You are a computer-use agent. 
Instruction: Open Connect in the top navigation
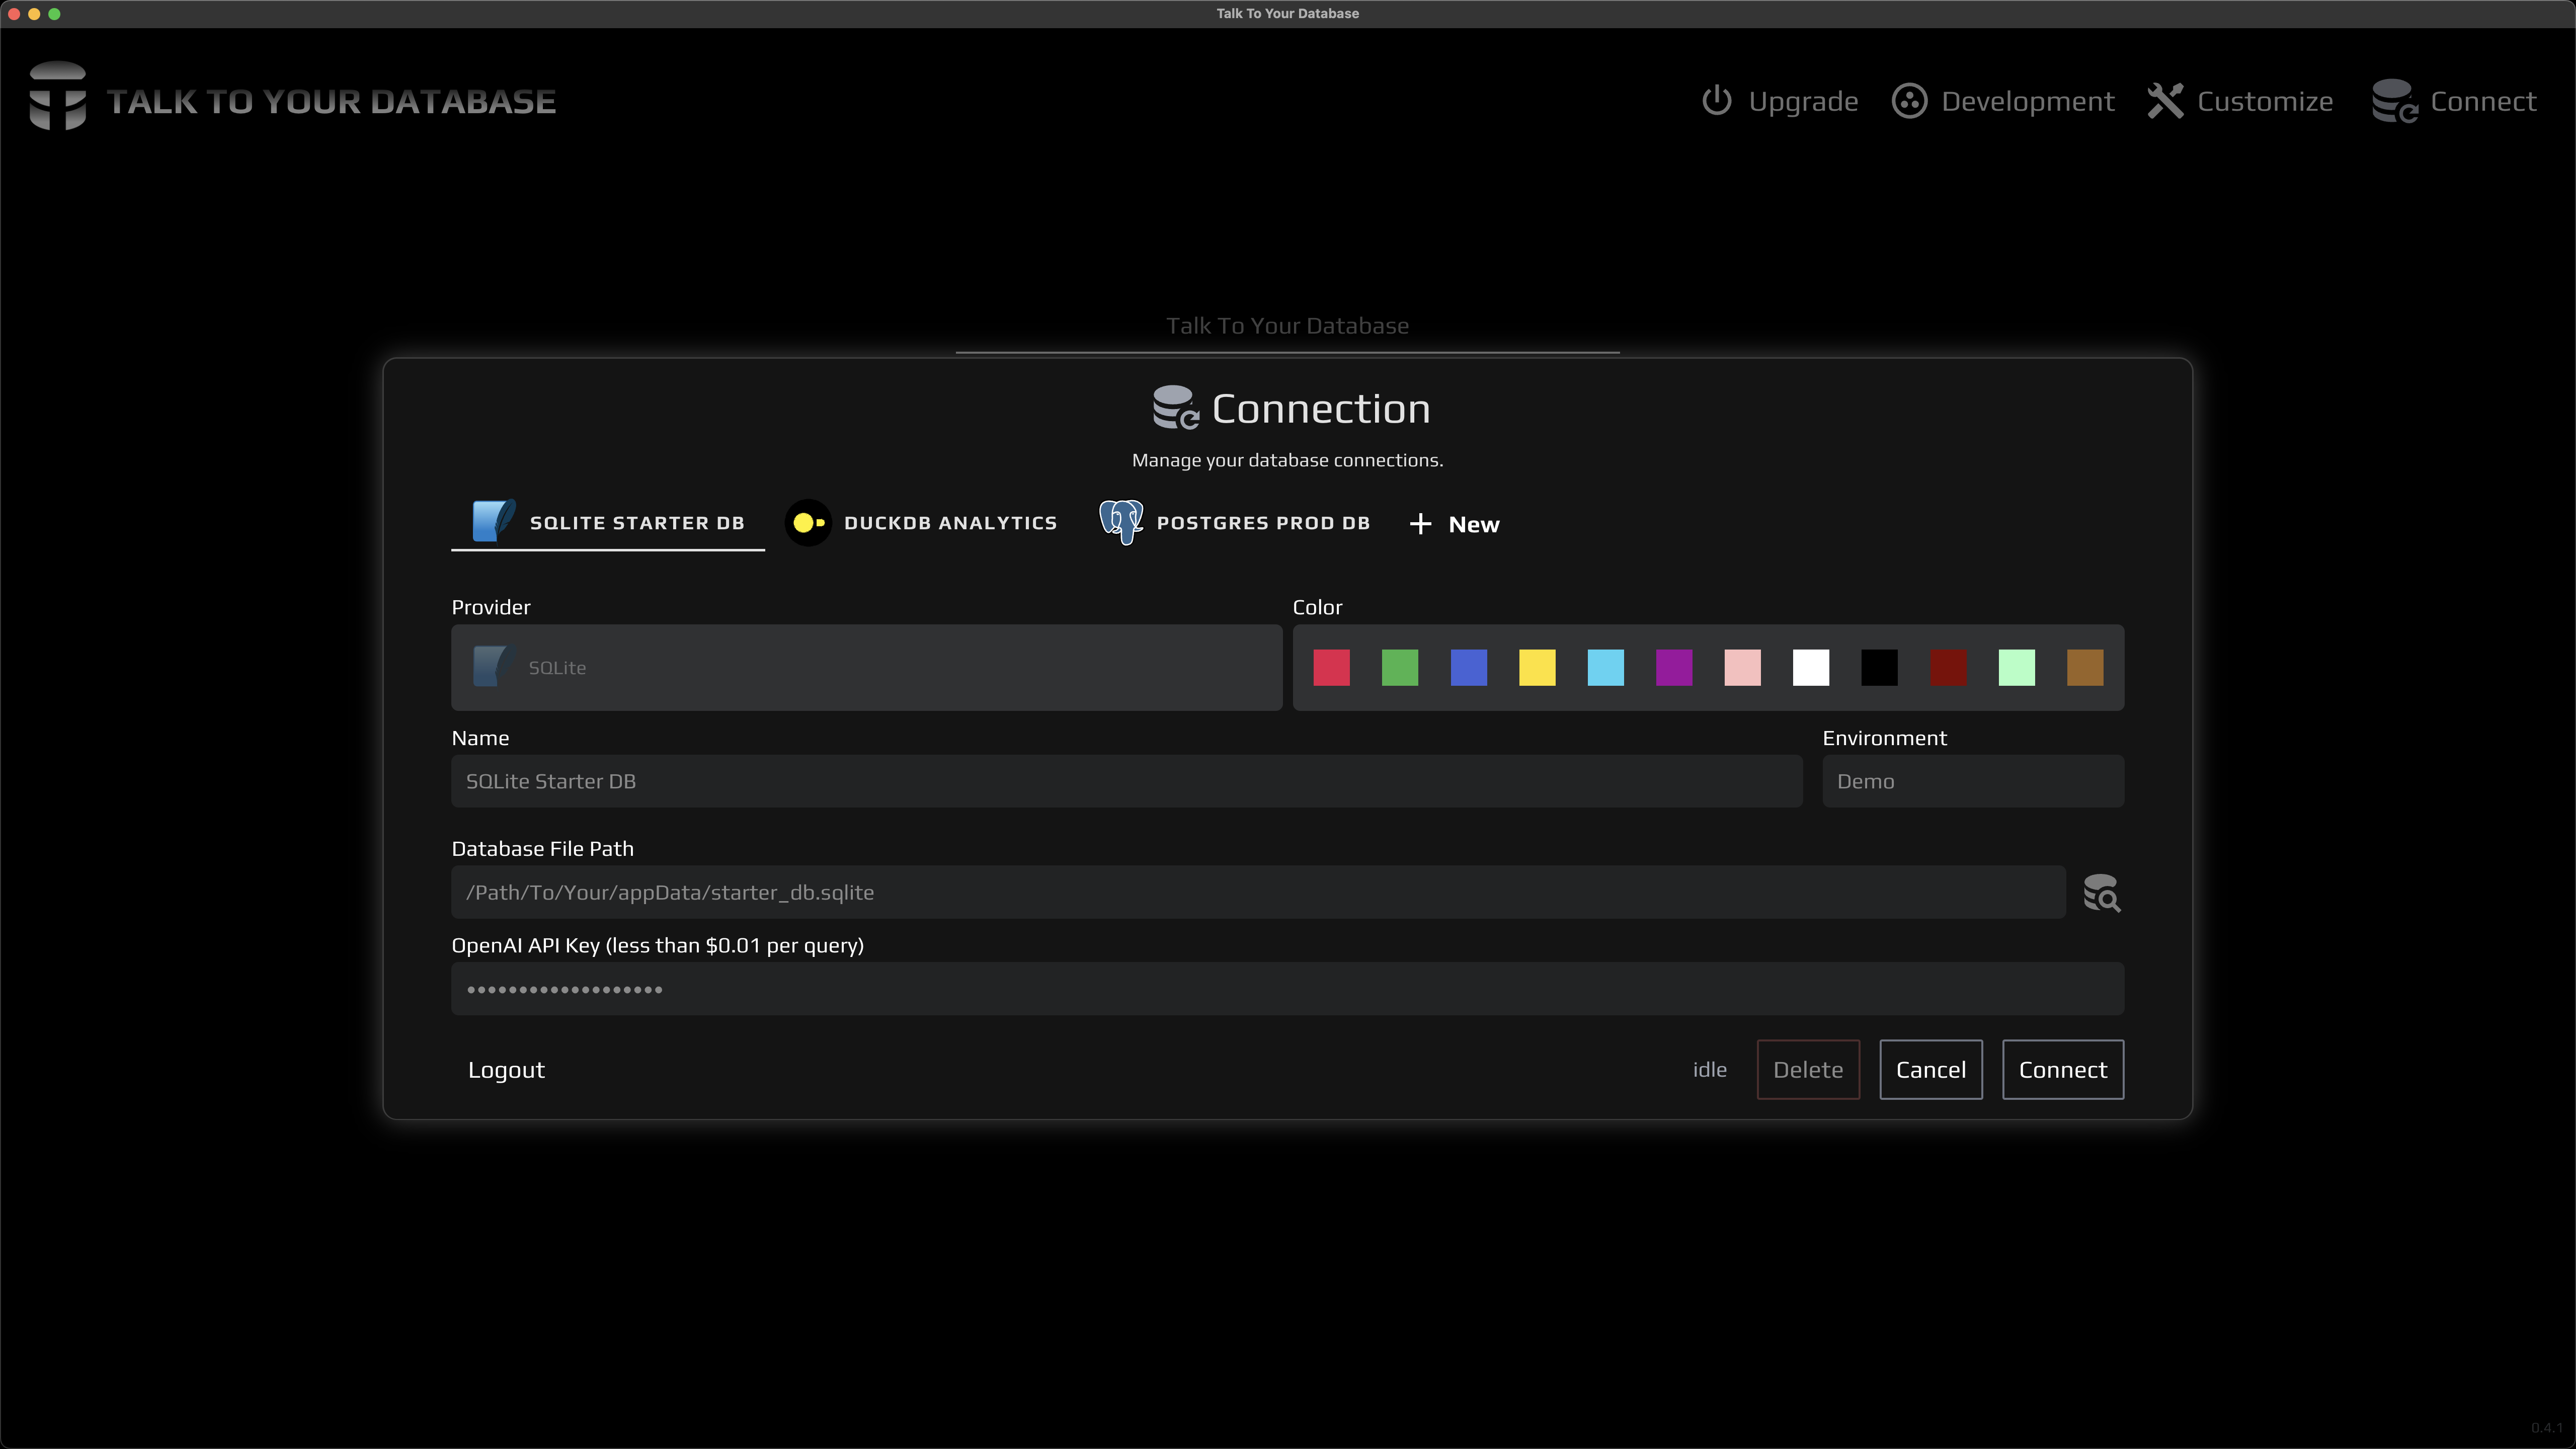point(2455,101)
